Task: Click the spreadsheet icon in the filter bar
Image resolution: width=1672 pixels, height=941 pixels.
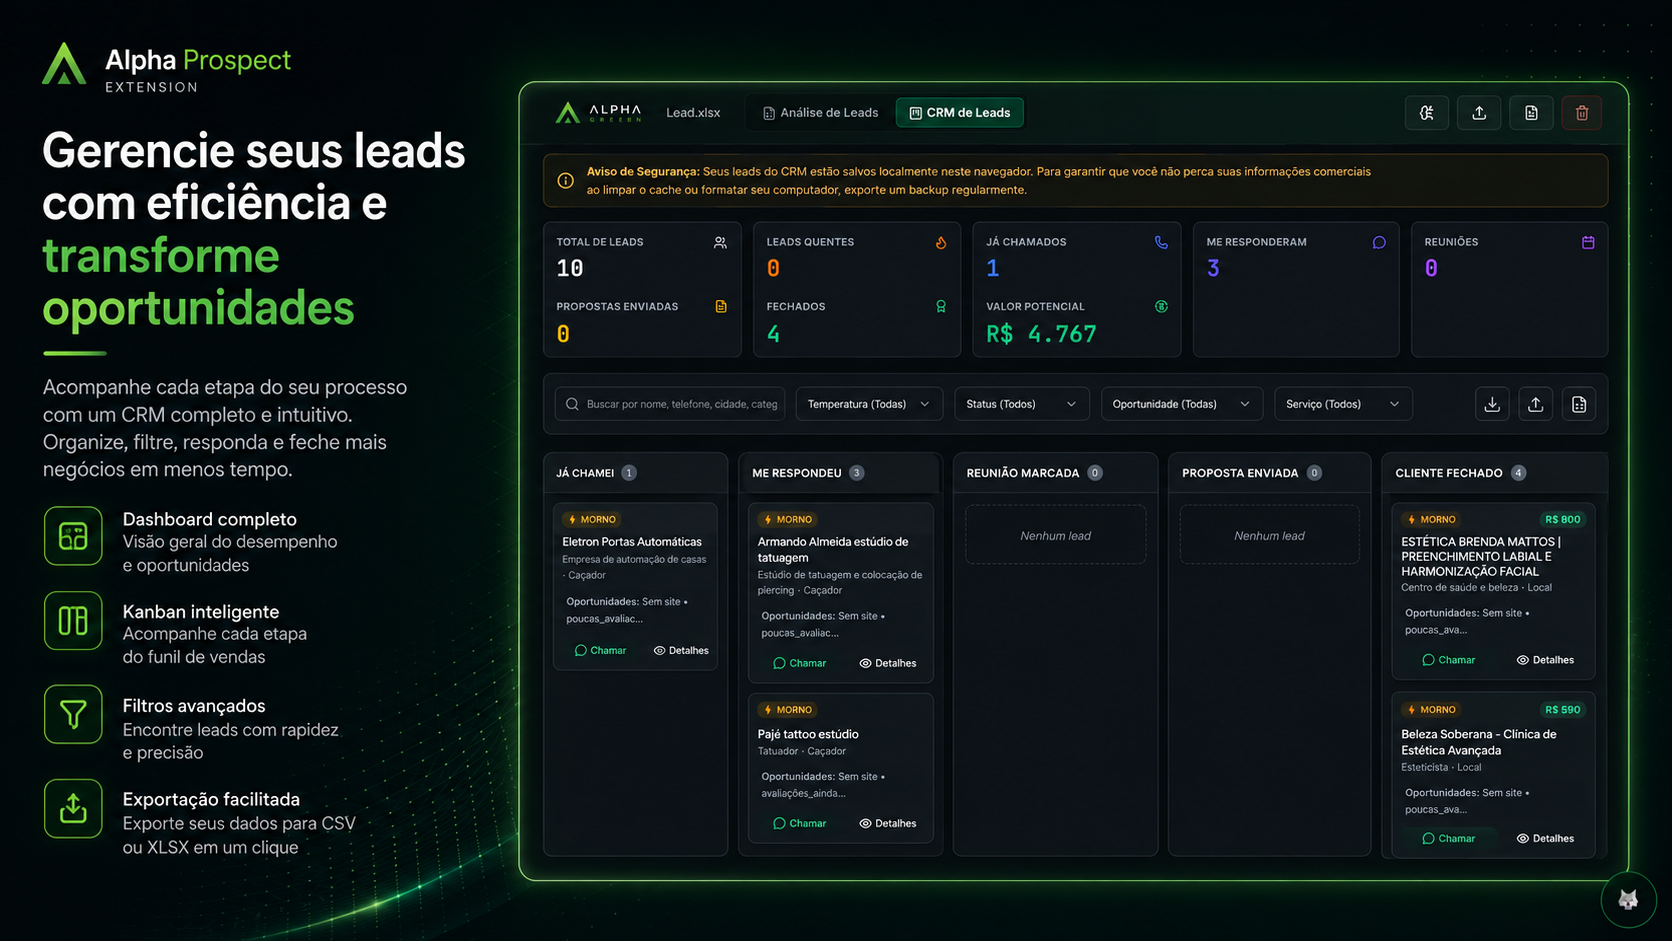Action: (x=1579, y=404)
